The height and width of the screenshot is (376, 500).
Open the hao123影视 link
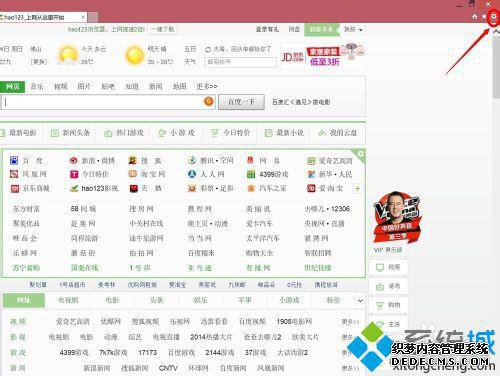(95, 189)
